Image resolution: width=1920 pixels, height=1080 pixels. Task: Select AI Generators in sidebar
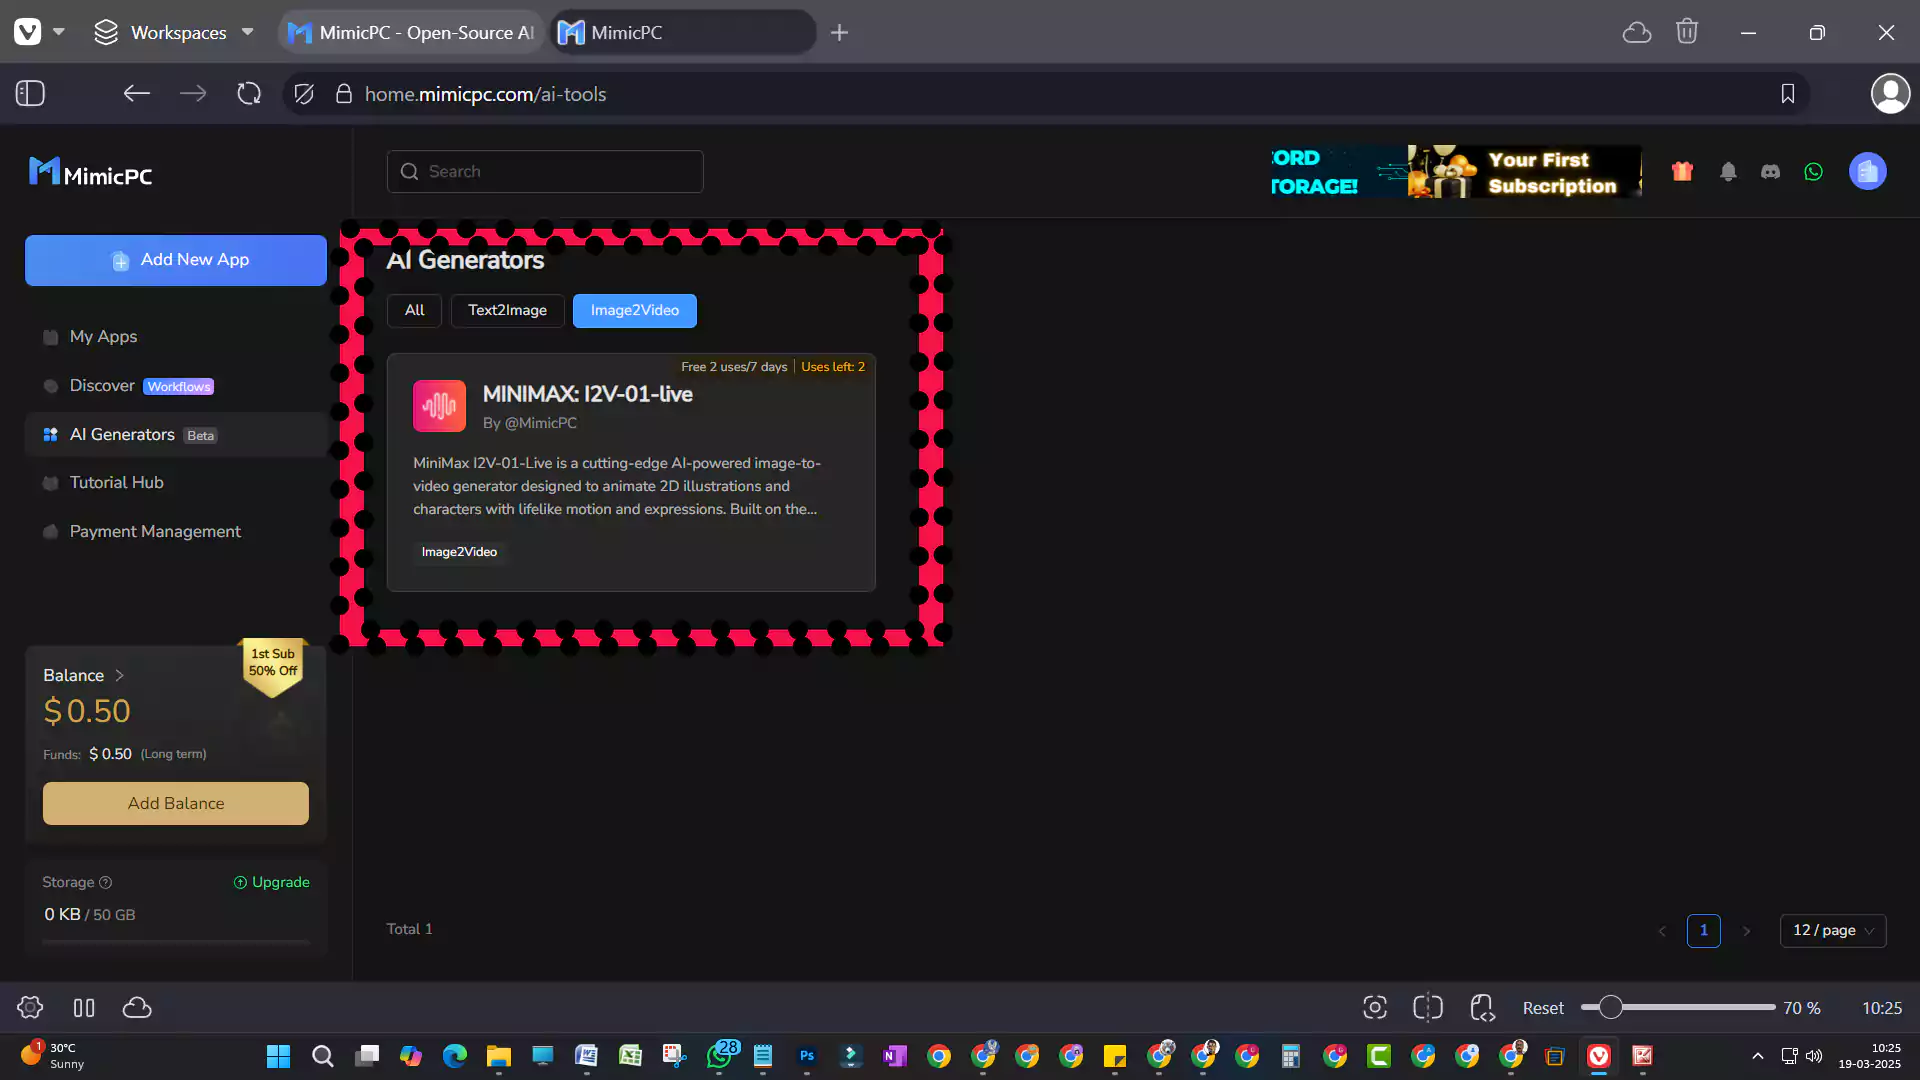[176, 435]
